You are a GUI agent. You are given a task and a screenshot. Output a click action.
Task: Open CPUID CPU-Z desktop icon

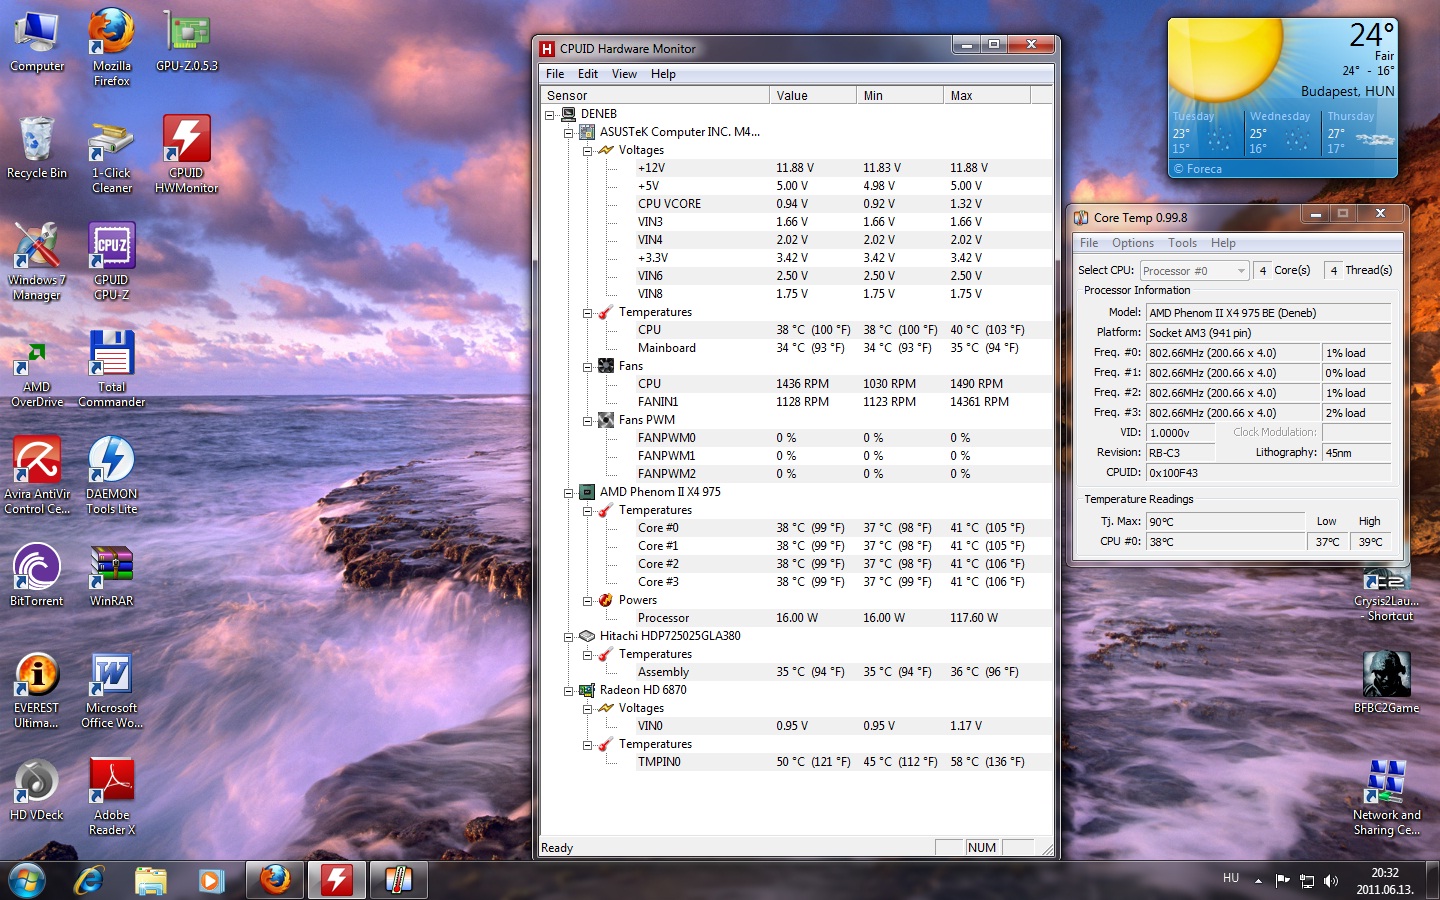[x=111, y=262]
